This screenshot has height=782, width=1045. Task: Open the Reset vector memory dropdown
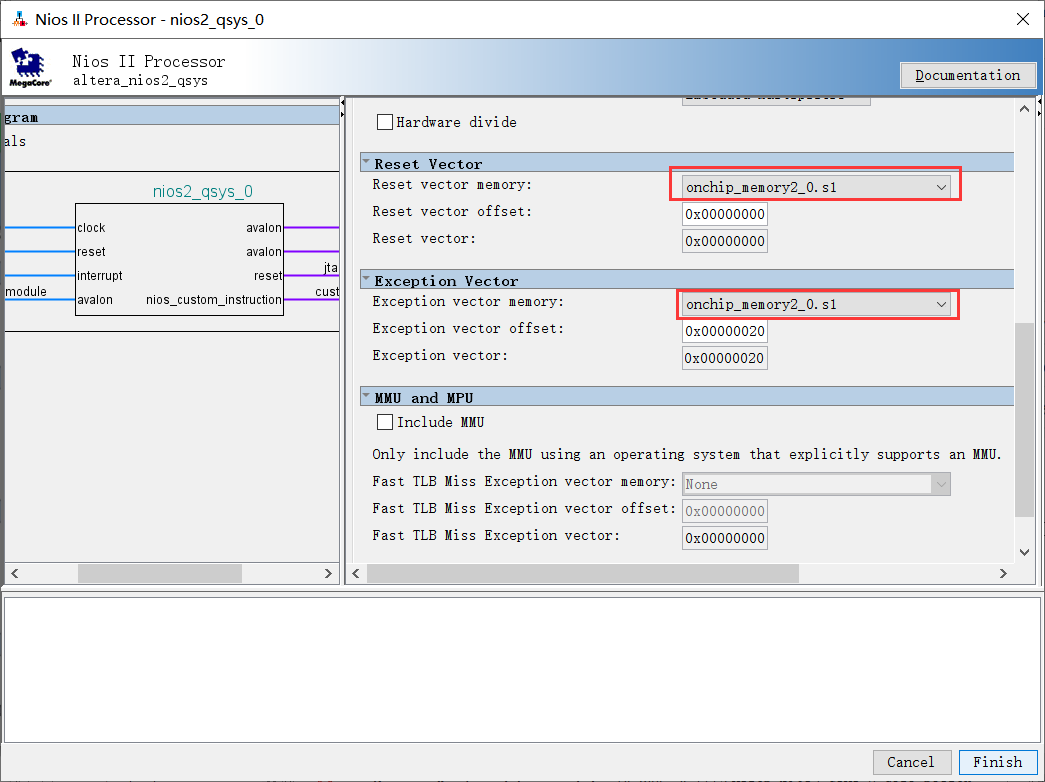(x=815, y=186)
